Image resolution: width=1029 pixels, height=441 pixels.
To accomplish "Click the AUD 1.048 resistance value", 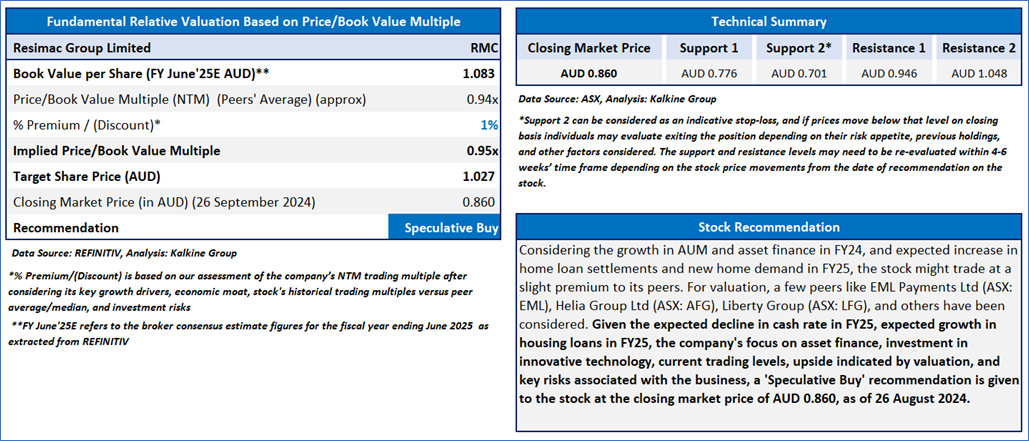I will coord(978,74).
